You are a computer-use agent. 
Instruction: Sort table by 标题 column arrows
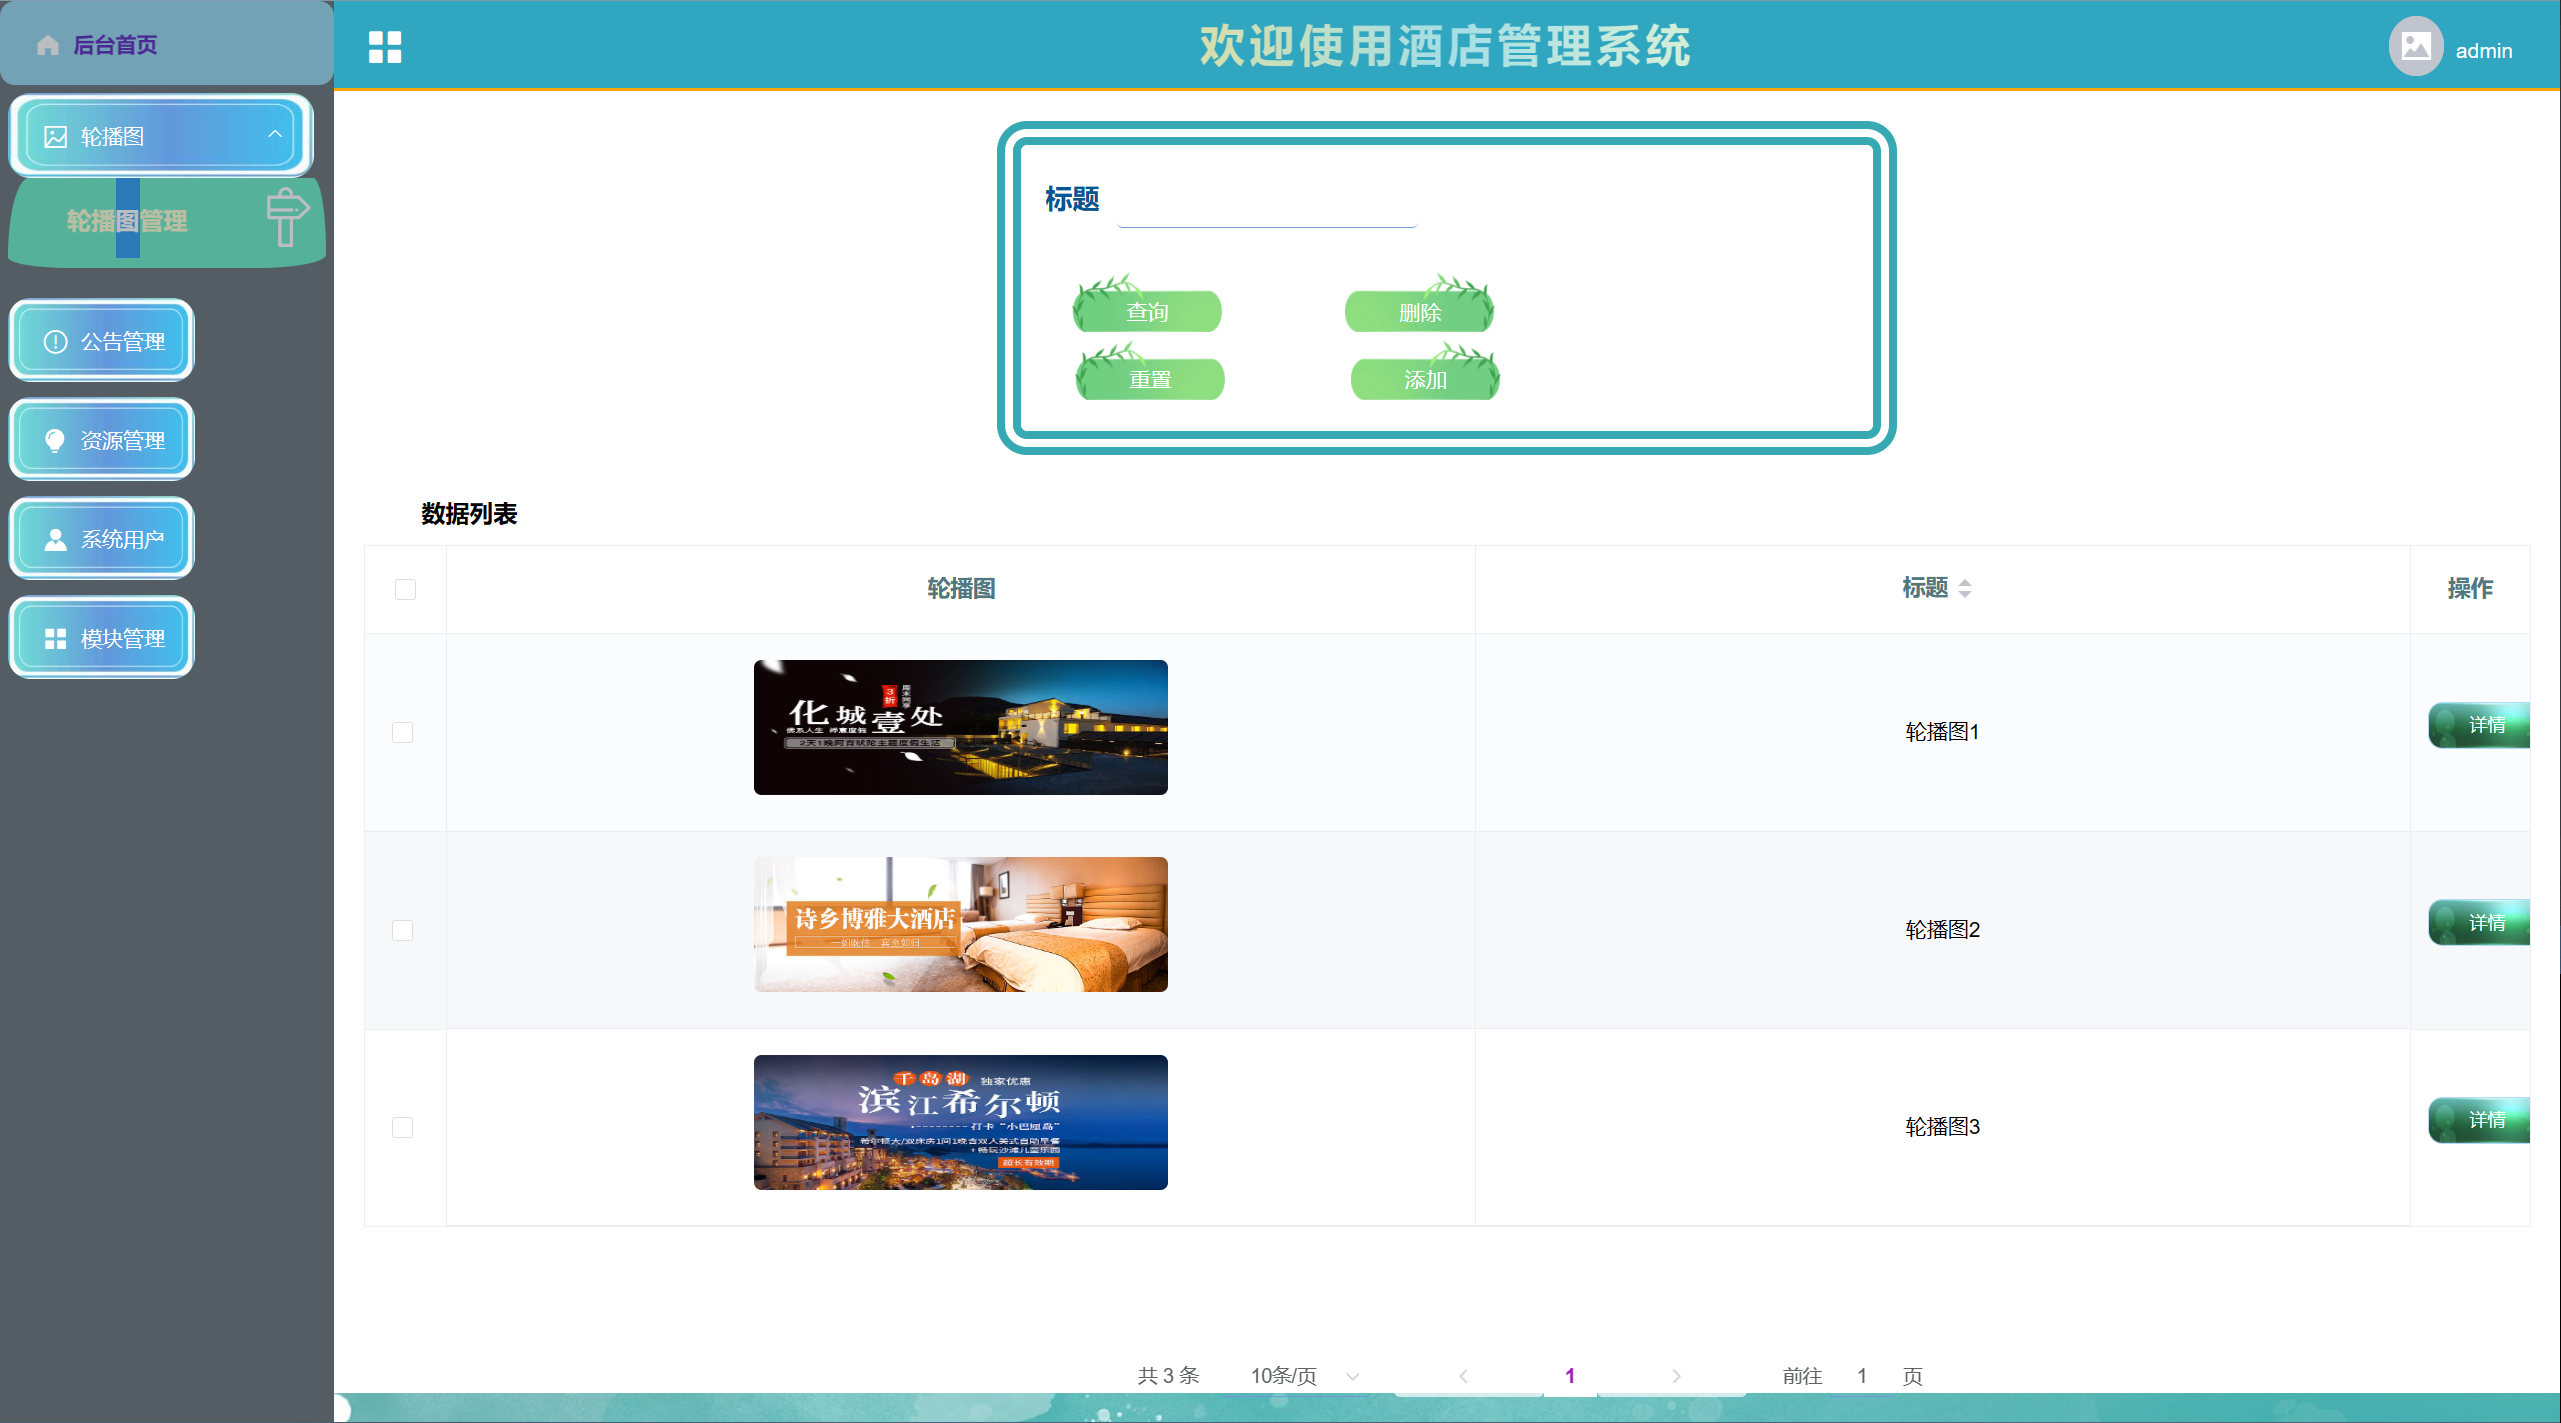[x=1965, y=588]
